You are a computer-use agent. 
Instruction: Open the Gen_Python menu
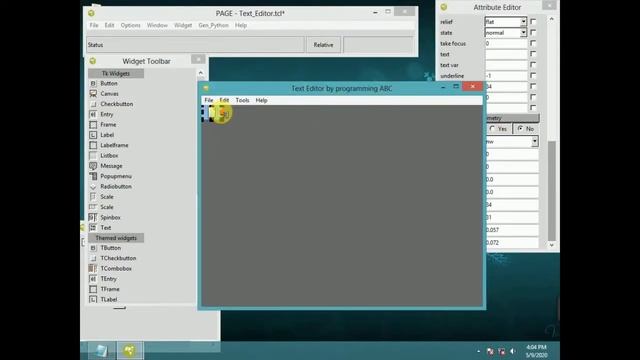point(213,25)
